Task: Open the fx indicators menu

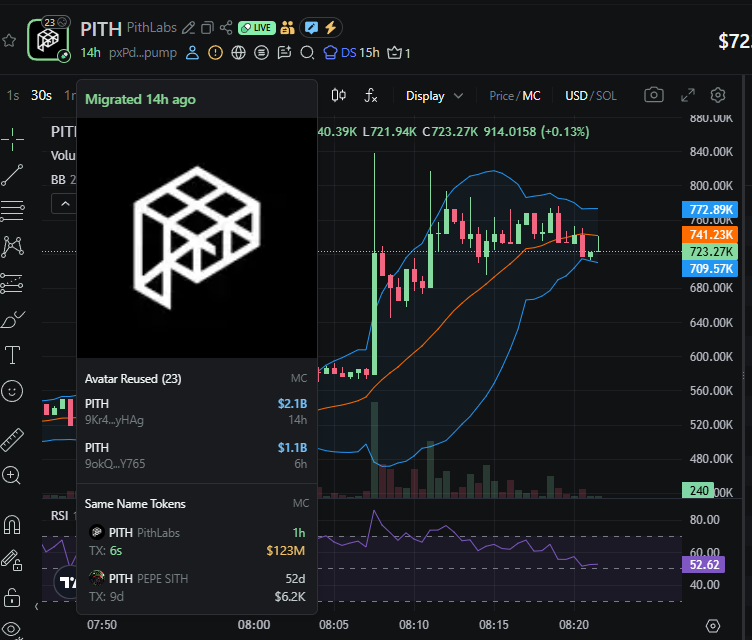Action: point(371,95)
